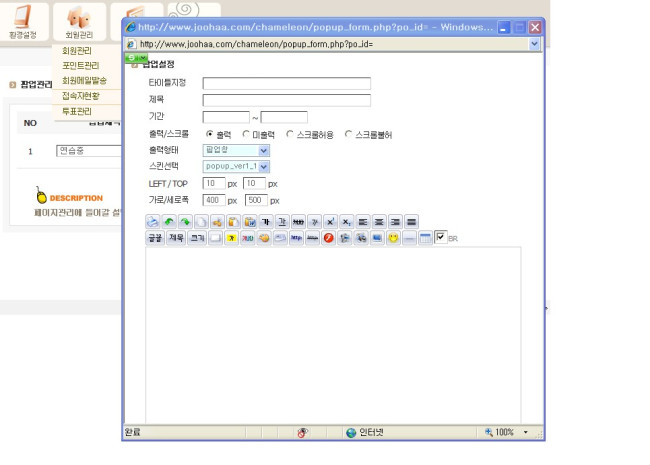Apply superscript x² formatting

[330, 222]
